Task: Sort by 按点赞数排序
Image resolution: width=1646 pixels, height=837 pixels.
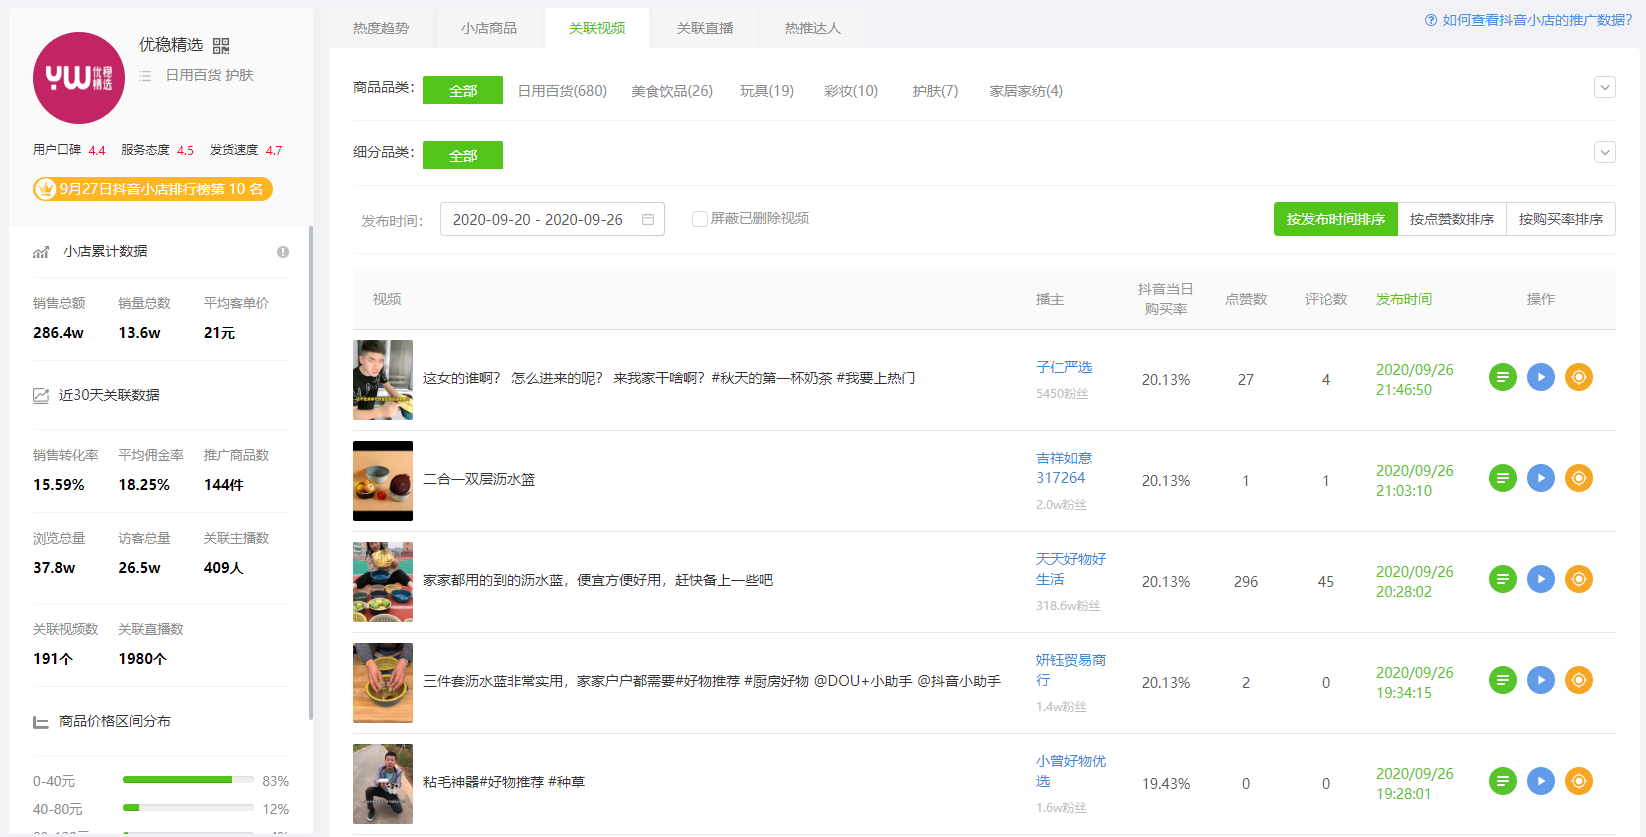Action: click(x=1452, y=219)
